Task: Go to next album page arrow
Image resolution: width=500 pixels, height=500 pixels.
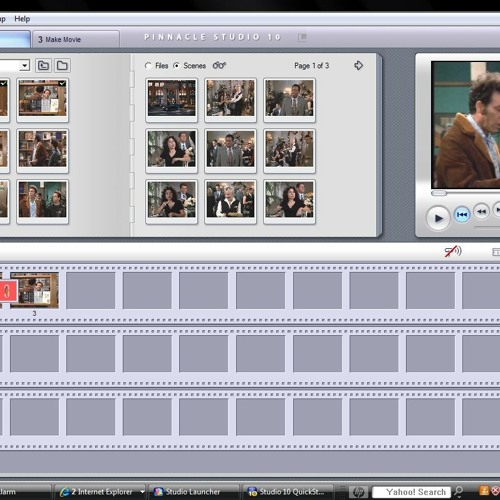Action: [x=358, y=65]
